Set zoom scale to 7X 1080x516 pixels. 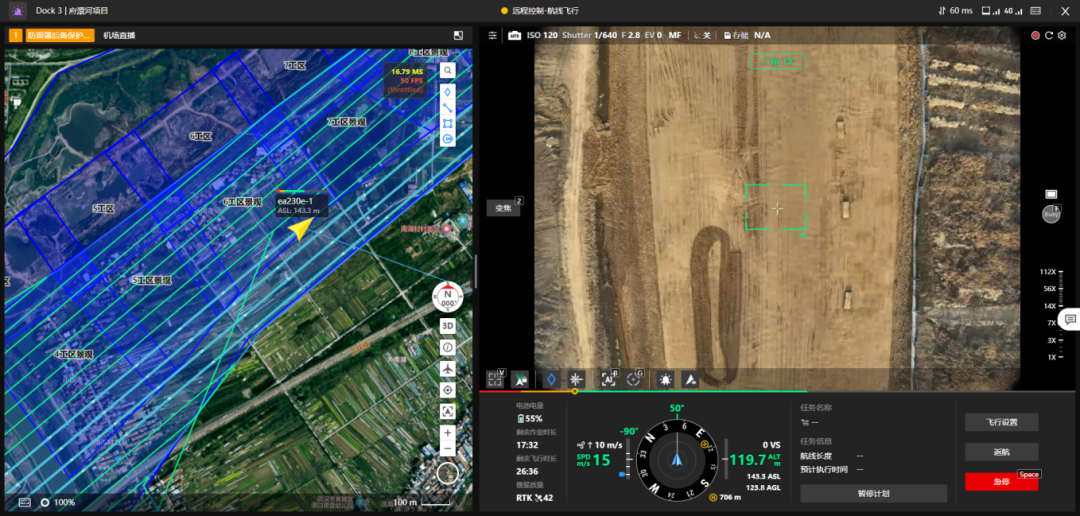(1051, 323)
